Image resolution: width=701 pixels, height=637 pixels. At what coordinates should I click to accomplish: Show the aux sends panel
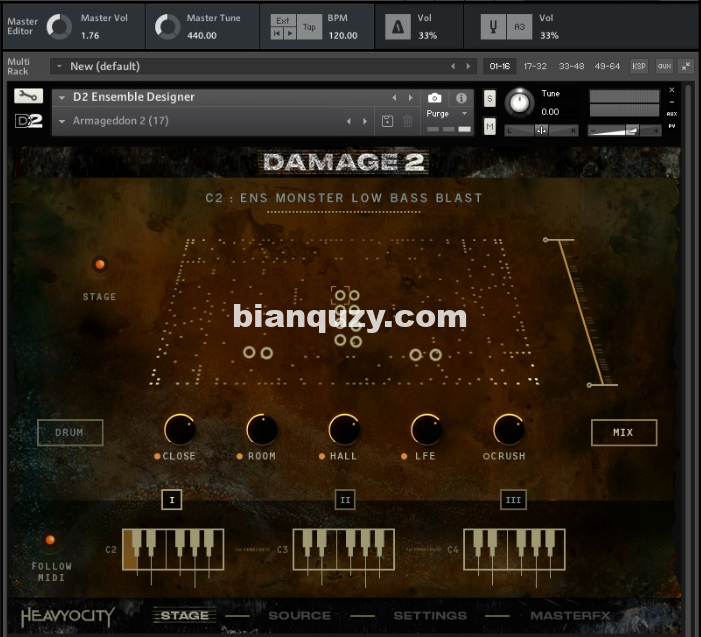click(664, 66)
